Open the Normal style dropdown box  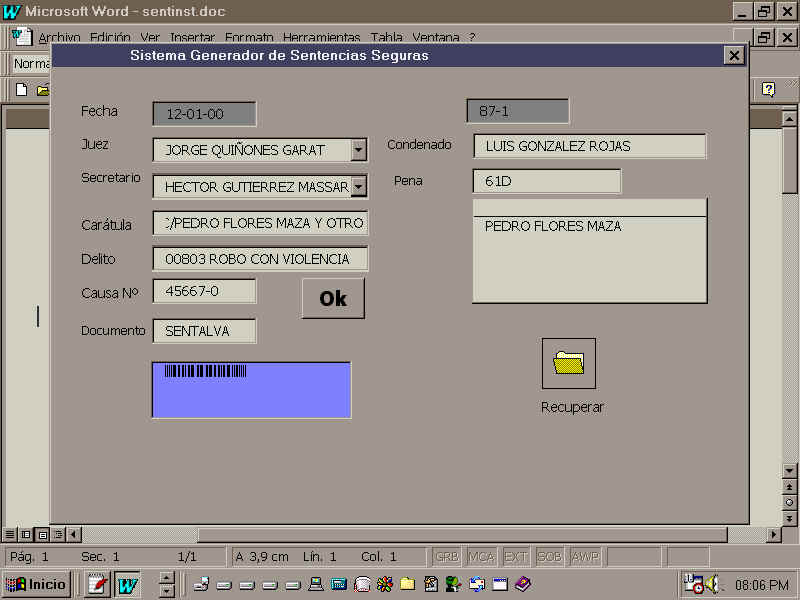[x=30, y=64]
